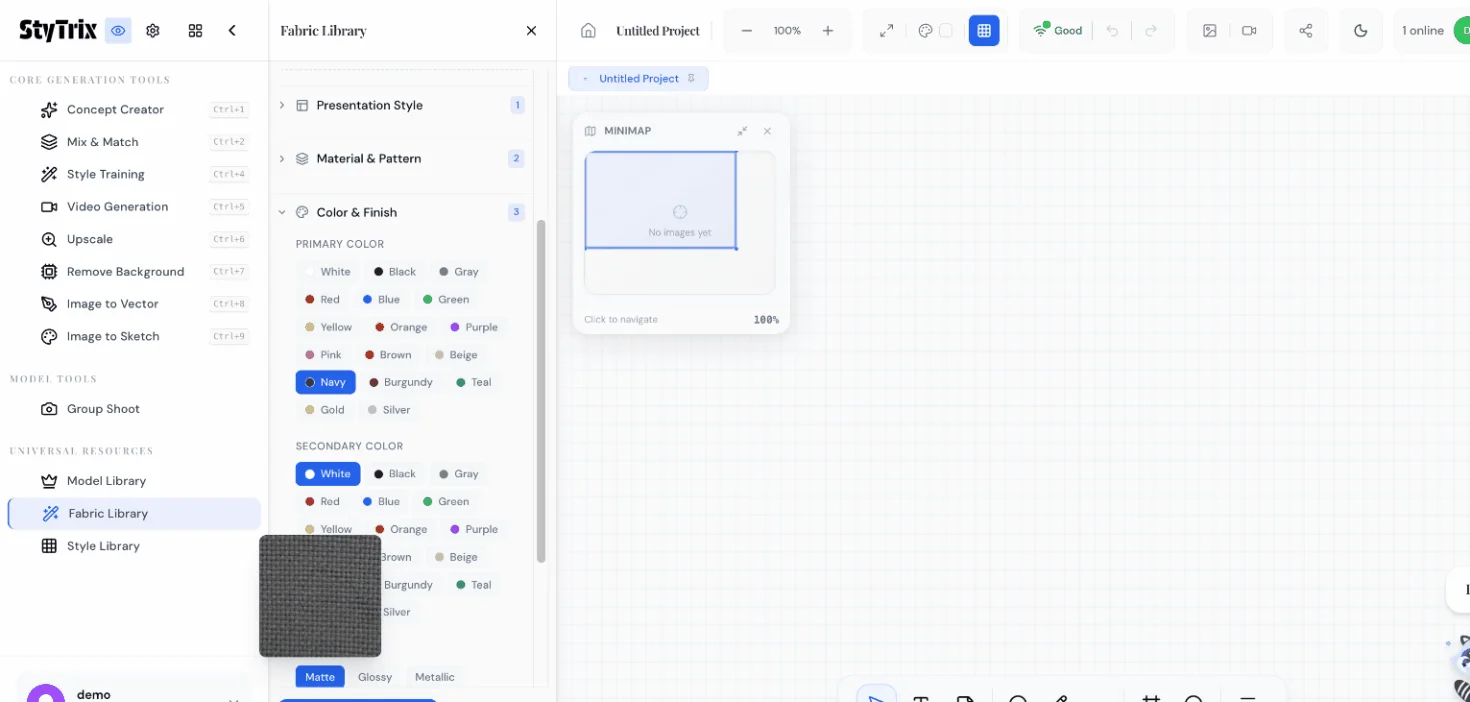The width and height of the screenshot is (1470, 702).
Task: Select the Glossy finish option
Action: [375, 677]
